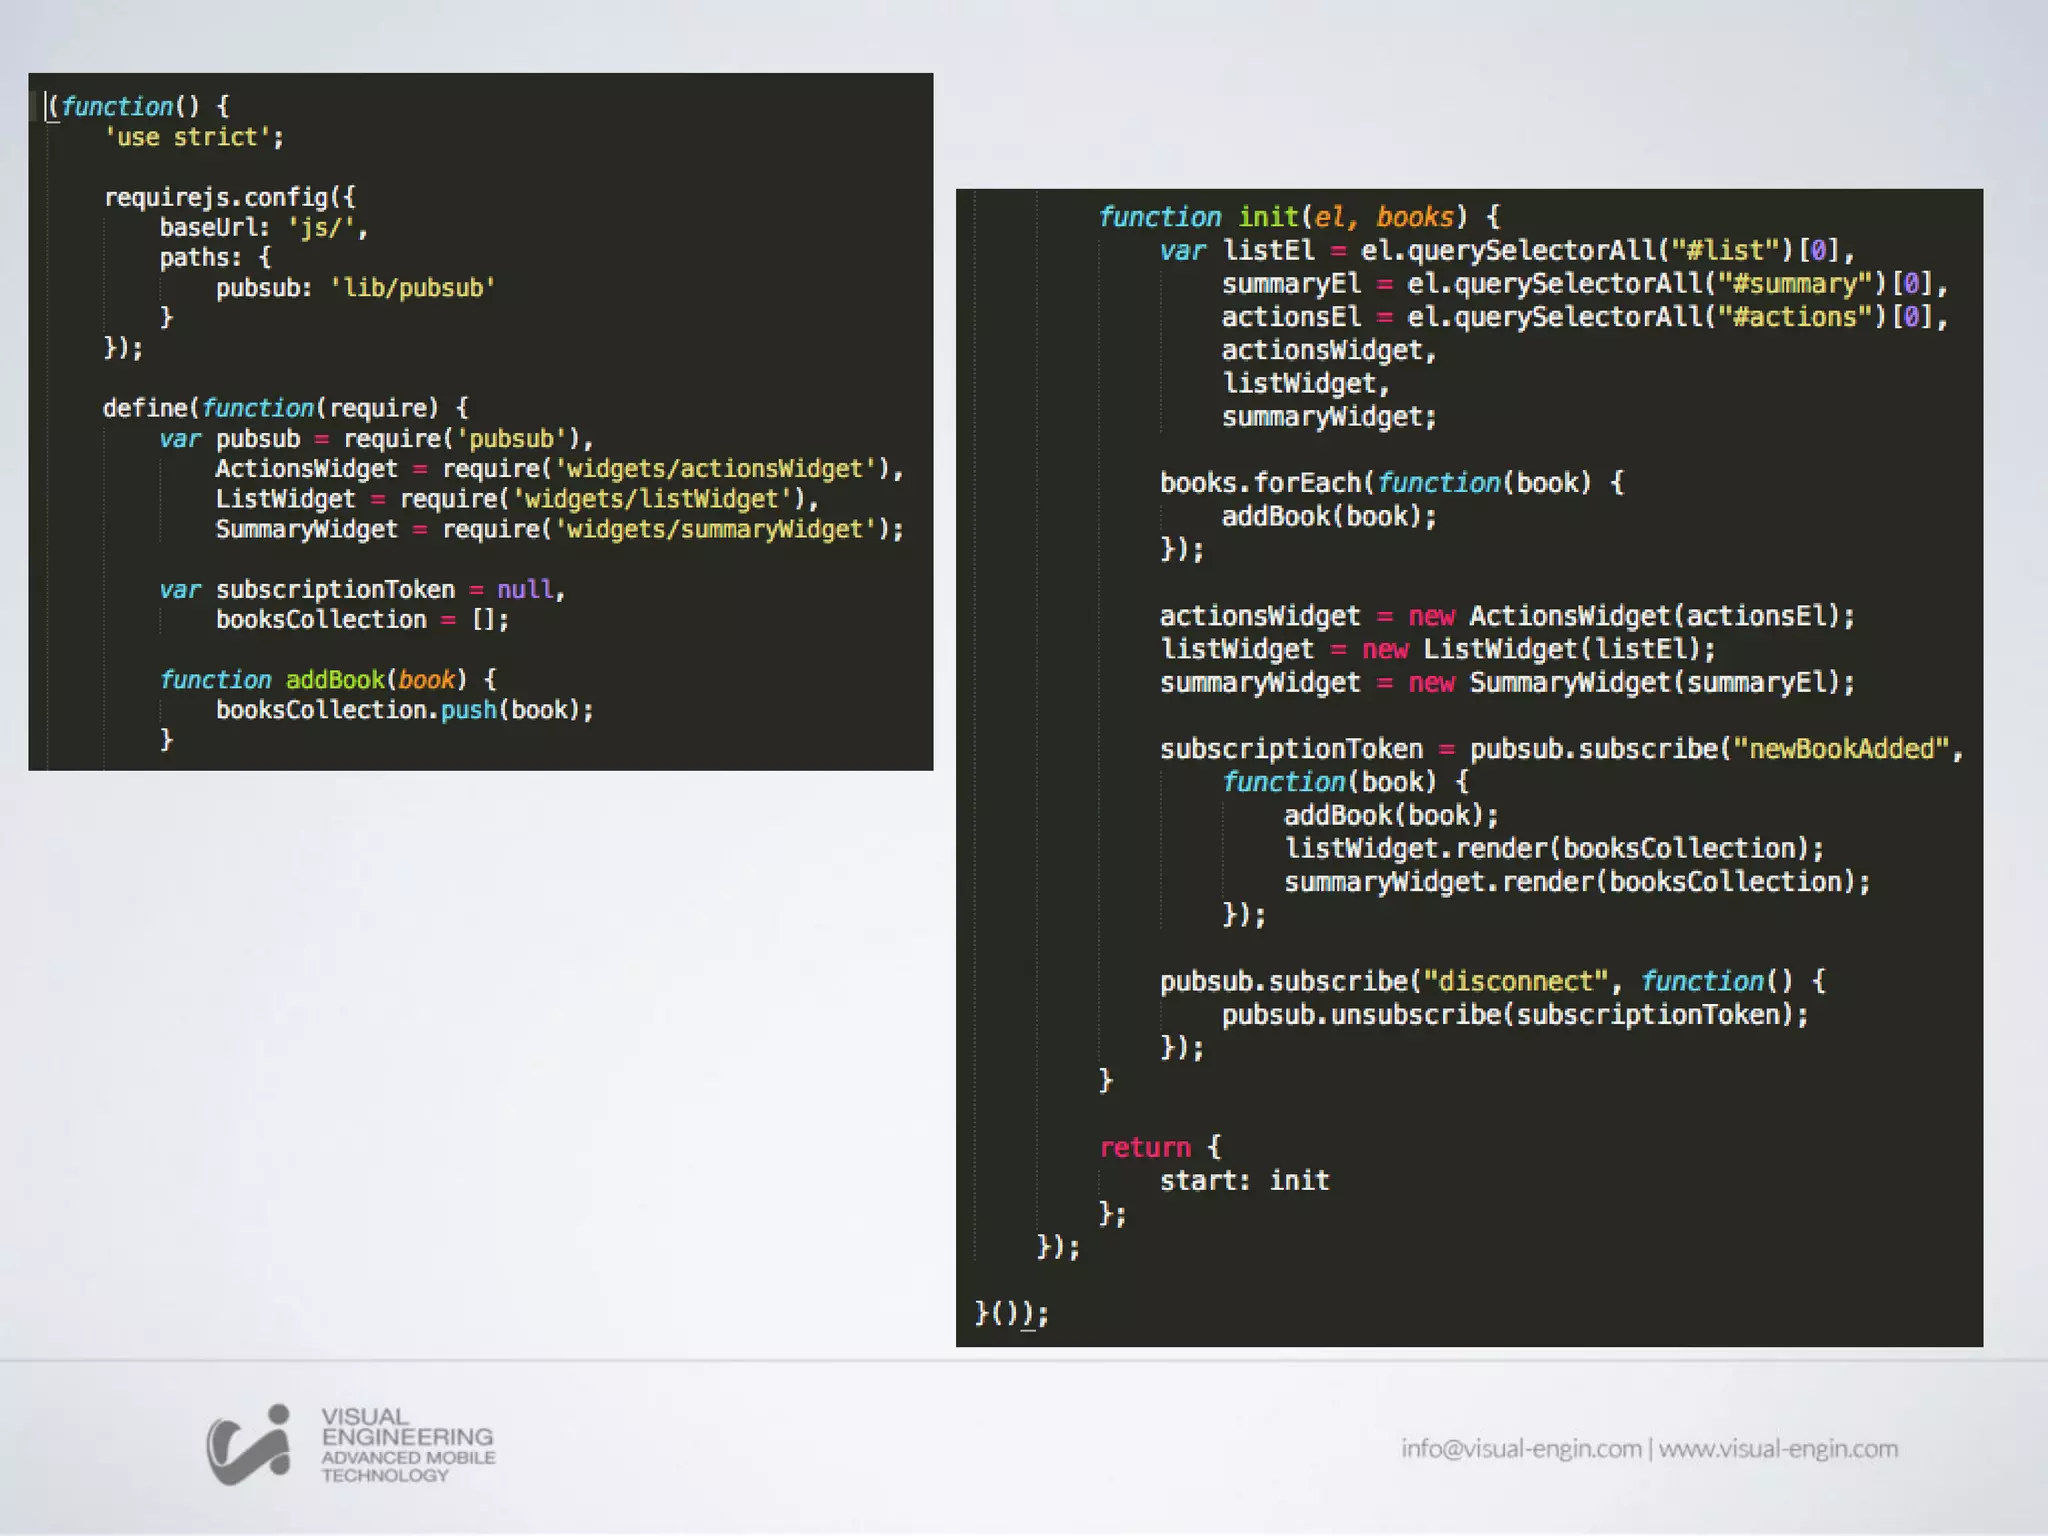Click pubsub.subscribe("disconnect" line
Screen dimensions: 2048x1536
(1494, 980)
